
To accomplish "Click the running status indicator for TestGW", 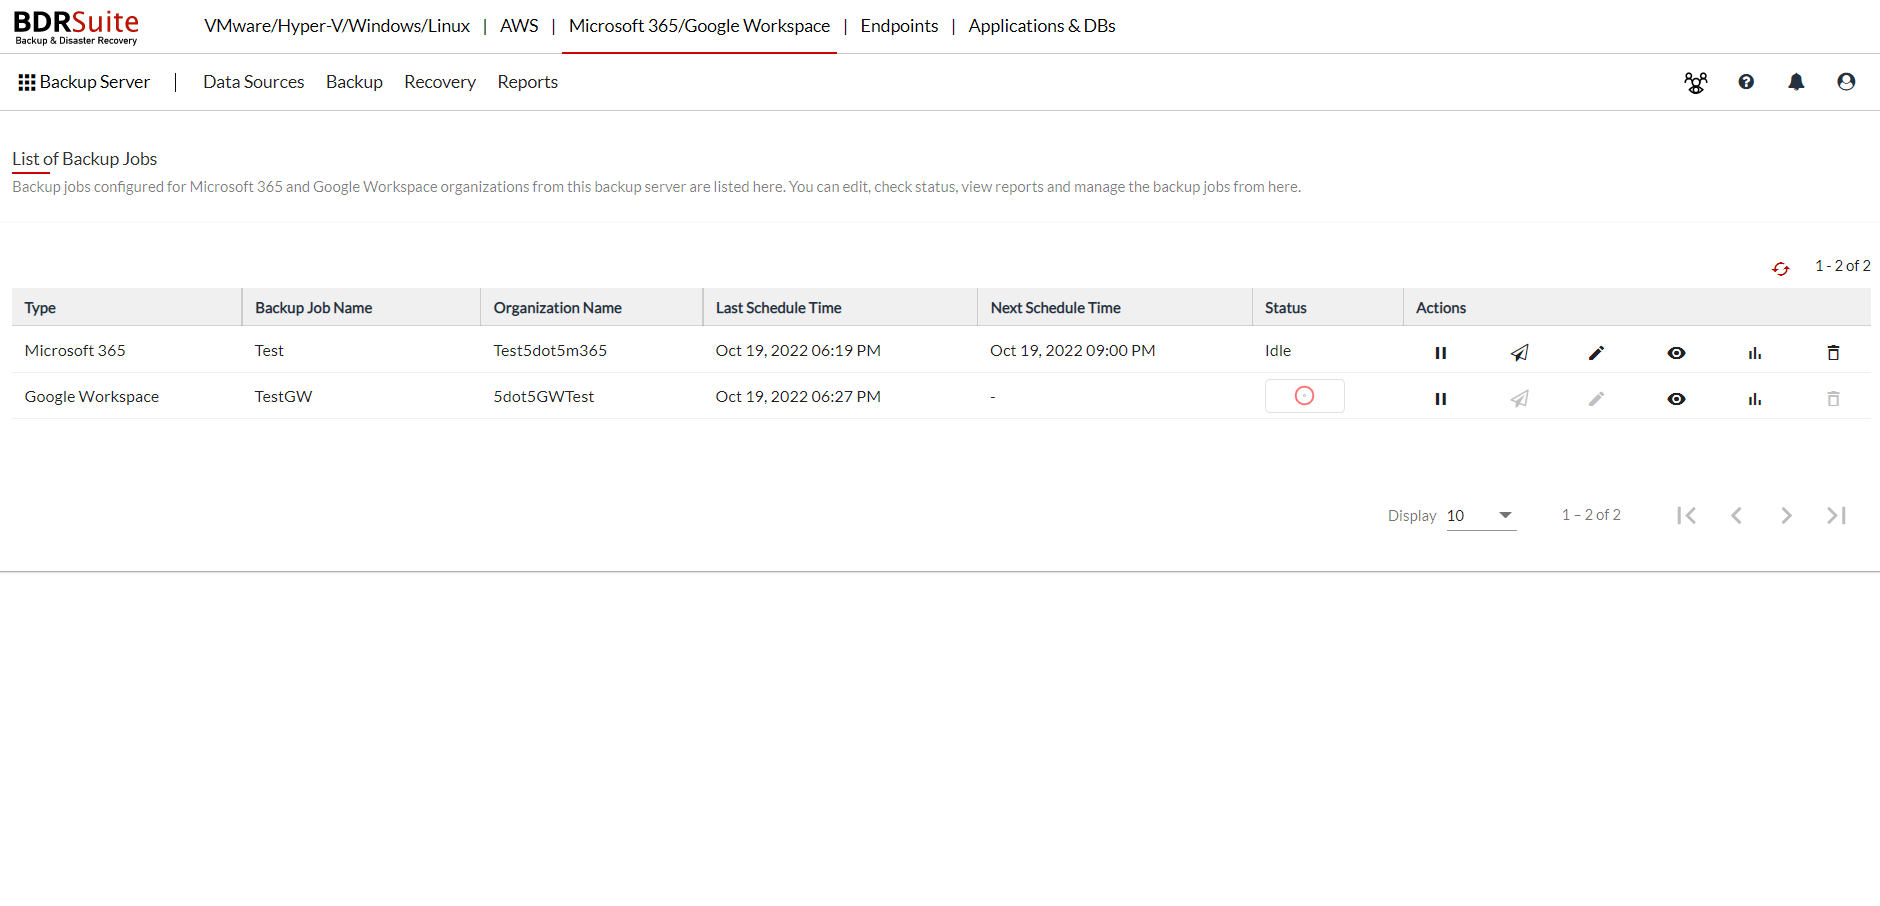I will coord(1304,396).
